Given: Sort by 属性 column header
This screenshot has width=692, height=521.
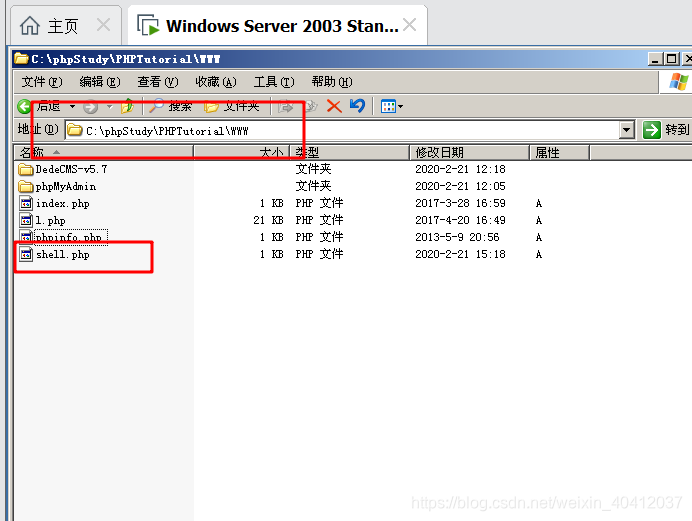Looking at the screenshot, I should click(x=560, y=153).
